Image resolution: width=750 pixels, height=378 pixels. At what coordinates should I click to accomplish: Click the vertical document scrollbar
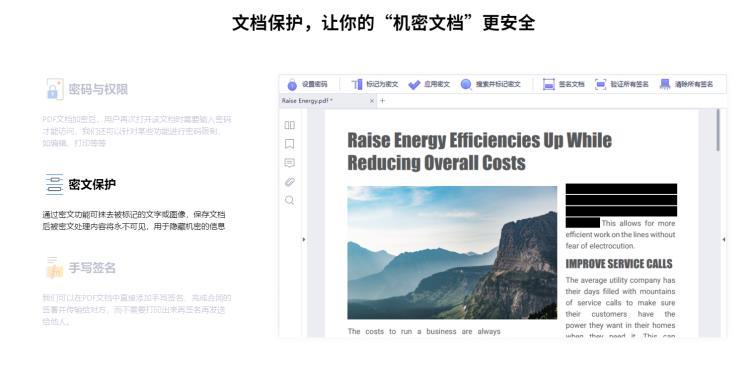point(718,130)
